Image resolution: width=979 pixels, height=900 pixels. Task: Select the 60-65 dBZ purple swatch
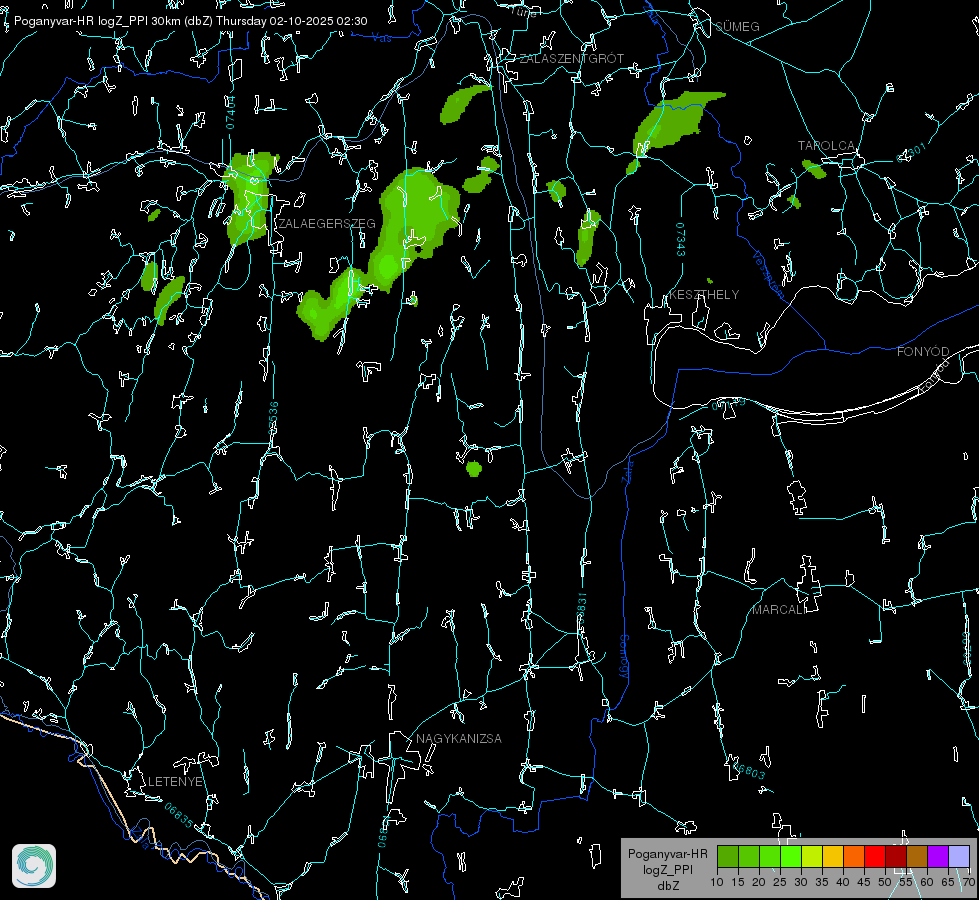pyautogui.click(x=938, y=856)
